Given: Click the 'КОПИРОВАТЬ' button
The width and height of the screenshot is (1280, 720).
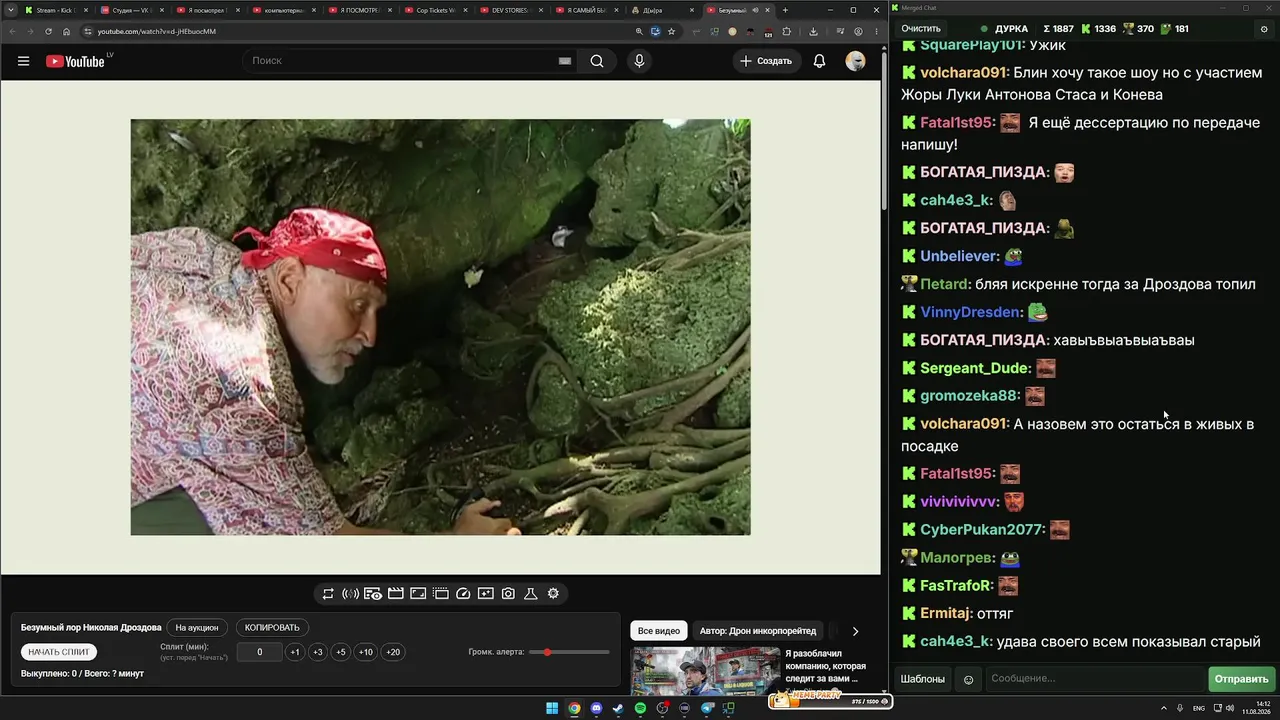Looking at the screenshot, I should coord(272,628).
